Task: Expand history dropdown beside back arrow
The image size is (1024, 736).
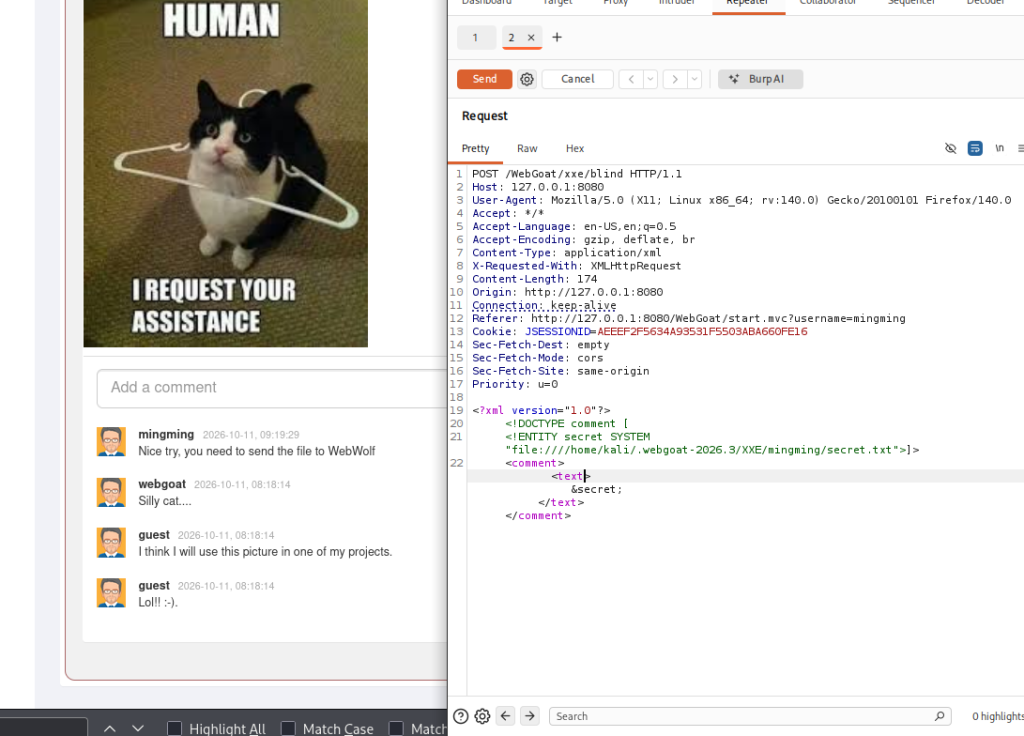Action: [x=650, y=79]
